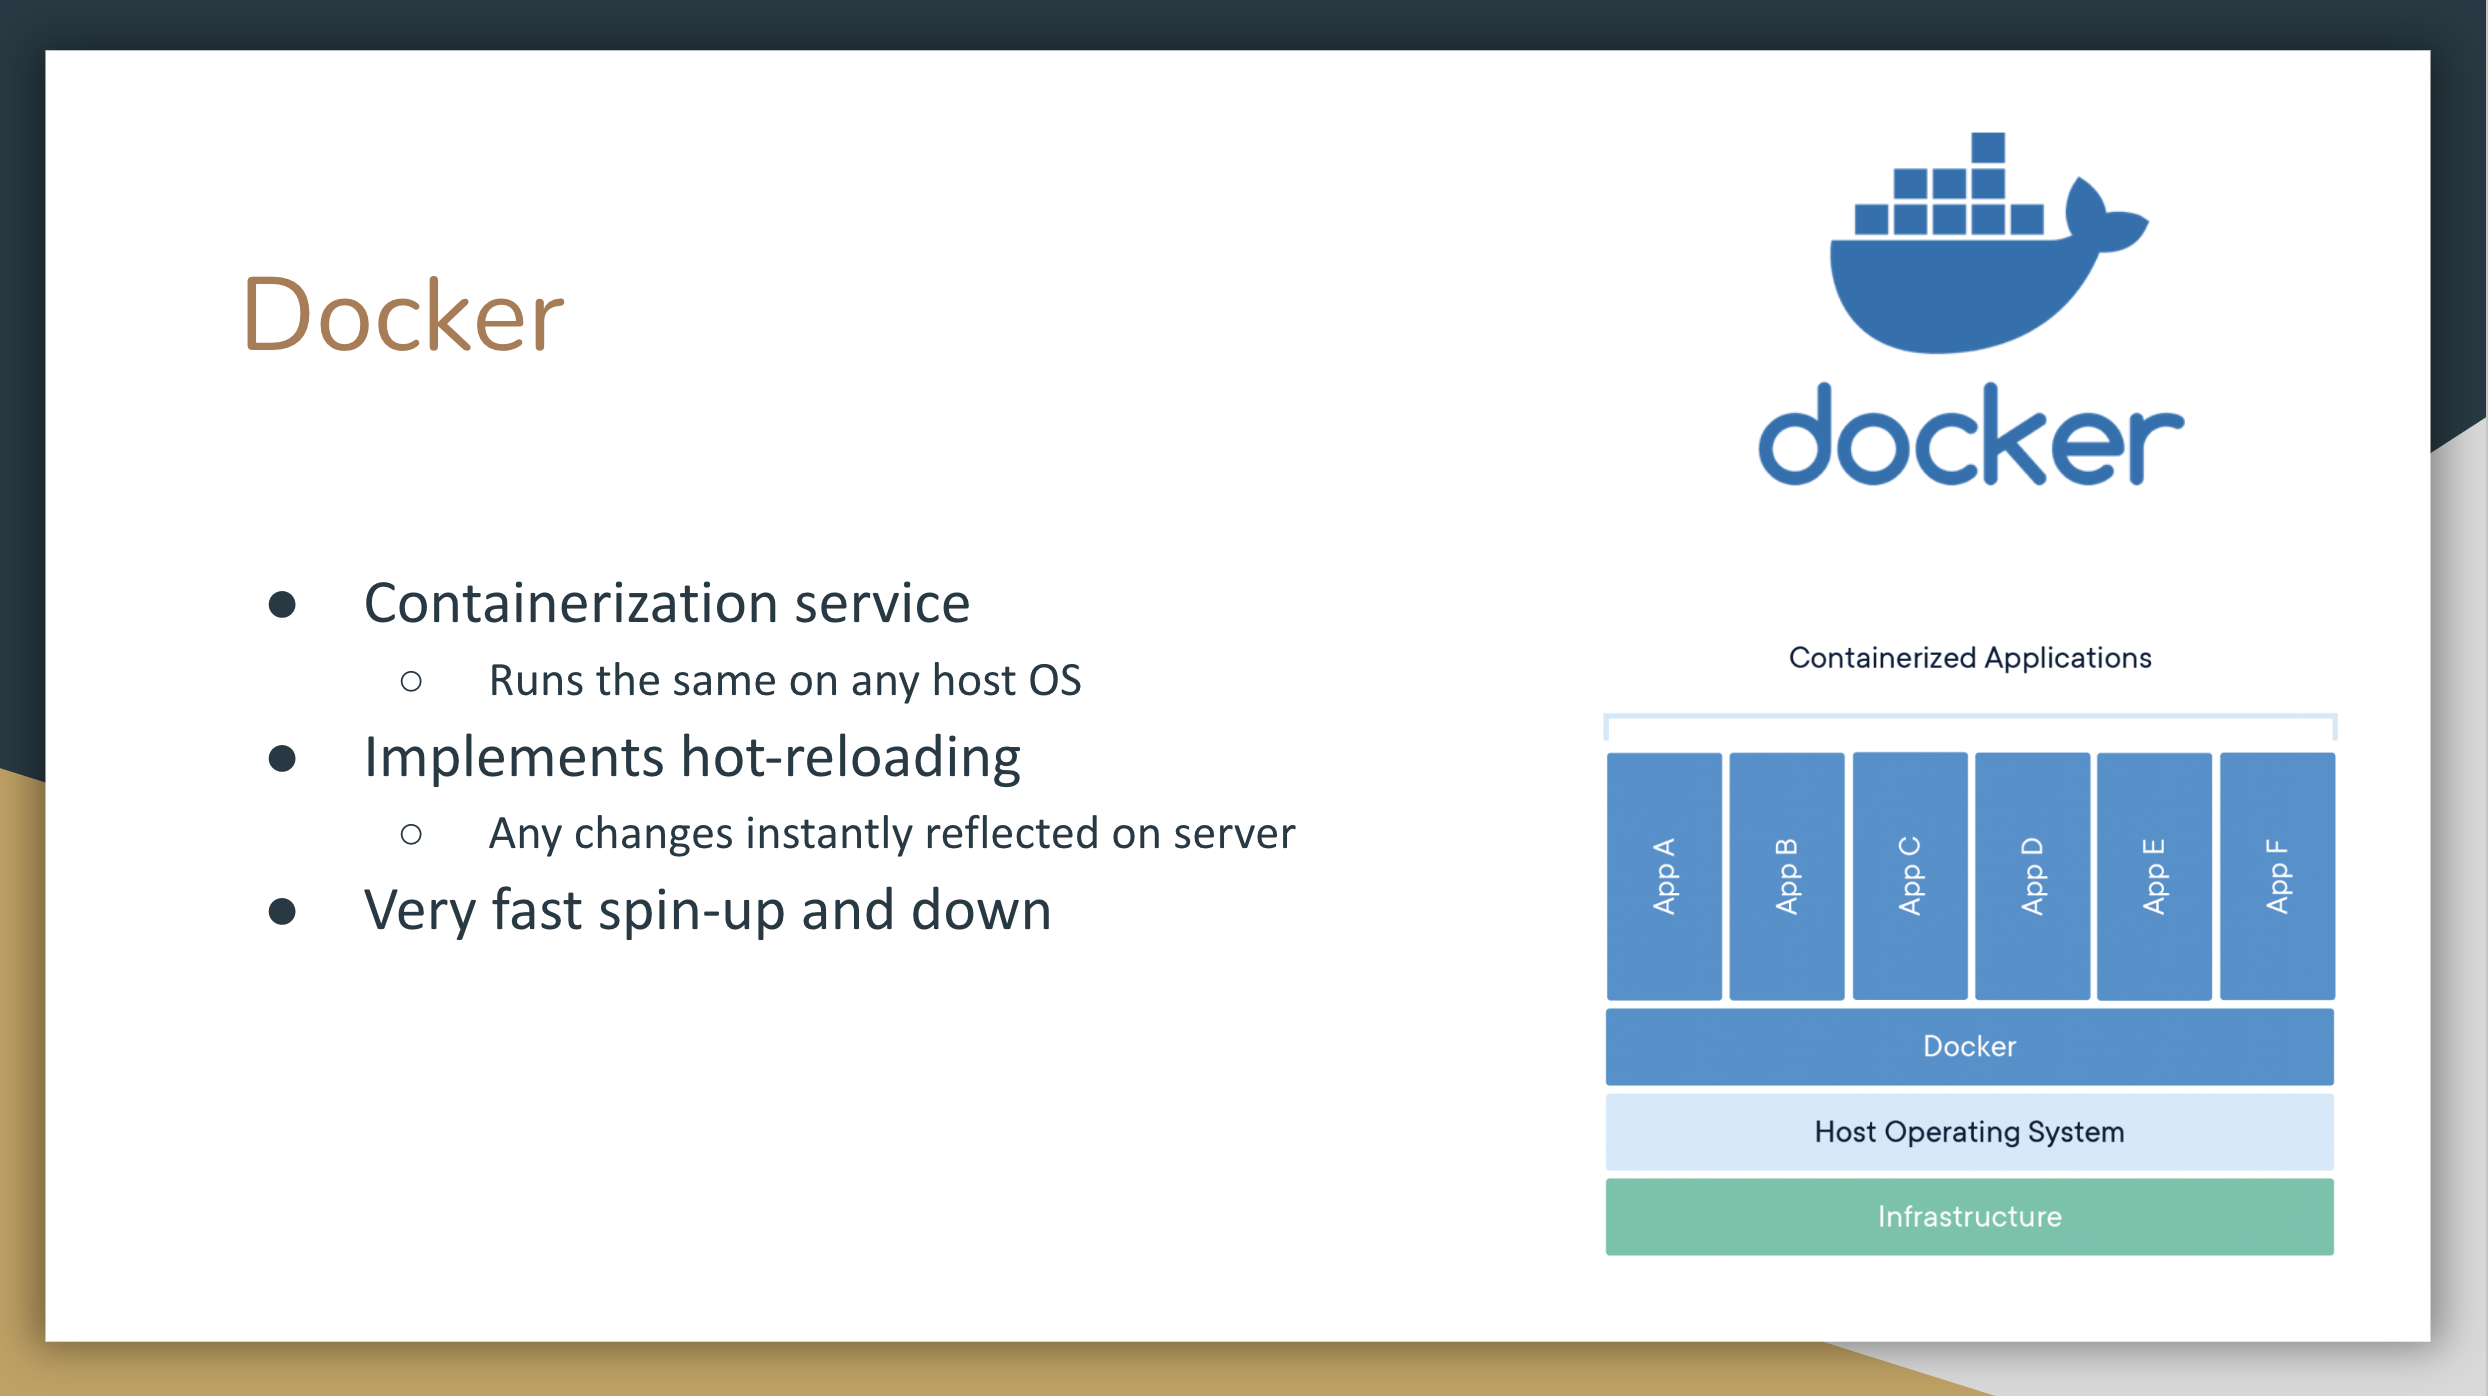Screen dimensions: 2488x1396
Task: Click the 'App A' box in diagram
Action: (x=1664, y=876)
